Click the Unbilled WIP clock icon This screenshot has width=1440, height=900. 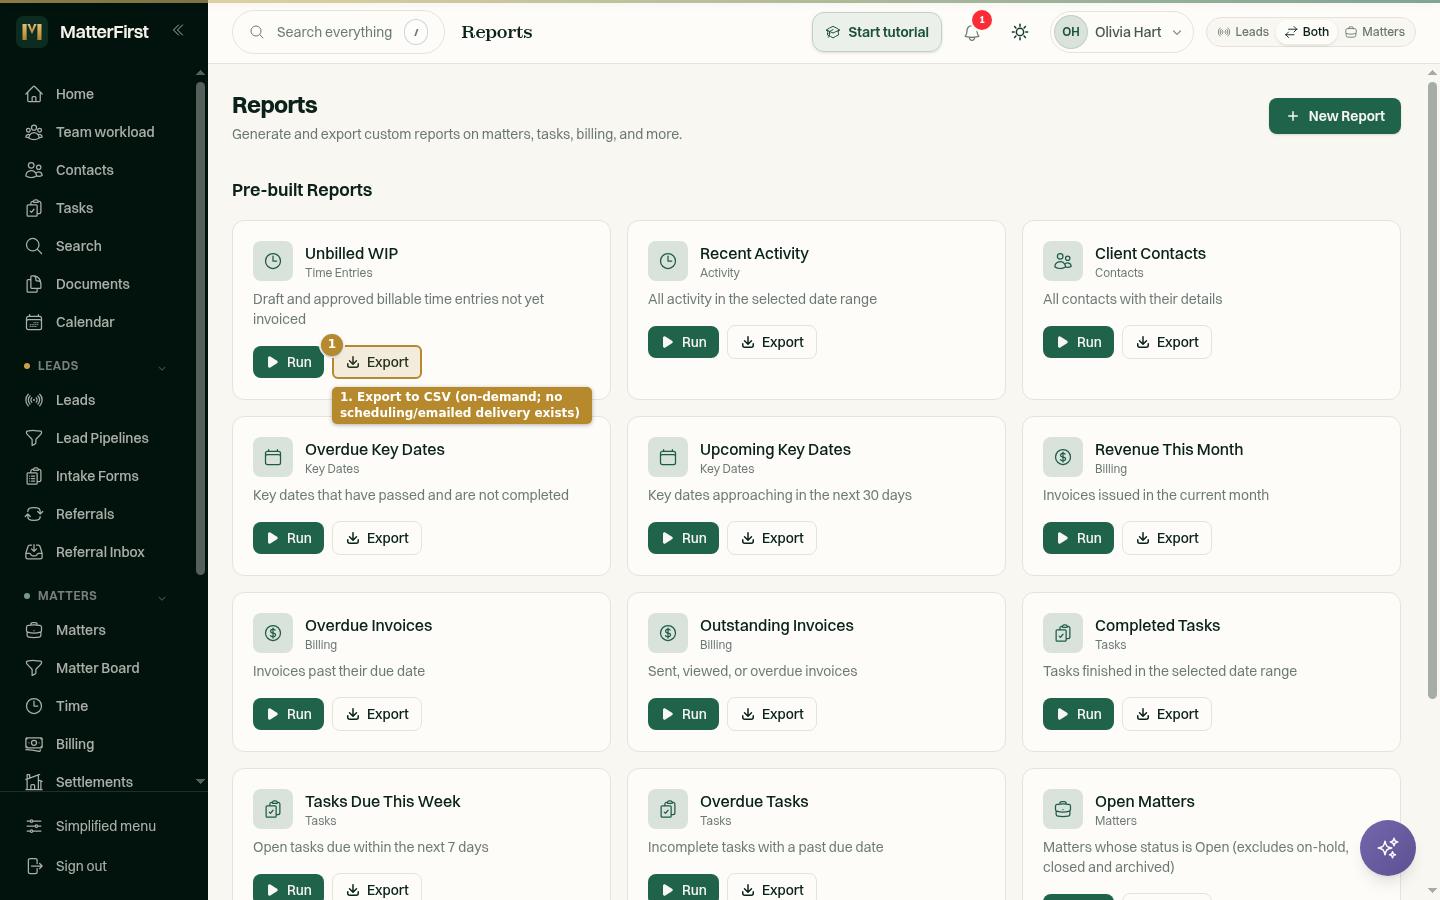pos(273,261)
